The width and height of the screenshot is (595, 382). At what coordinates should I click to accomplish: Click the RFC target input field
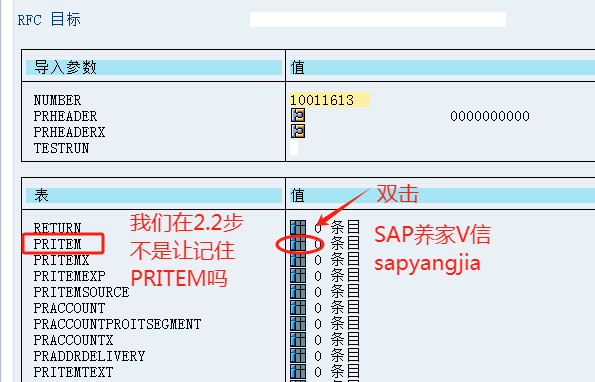(378, 19)
